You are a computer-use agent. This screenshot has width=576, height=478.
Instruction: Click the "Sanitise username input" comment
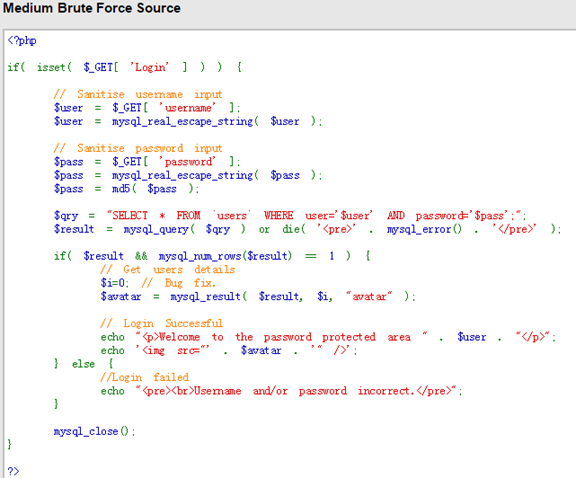tap(138, 94)
